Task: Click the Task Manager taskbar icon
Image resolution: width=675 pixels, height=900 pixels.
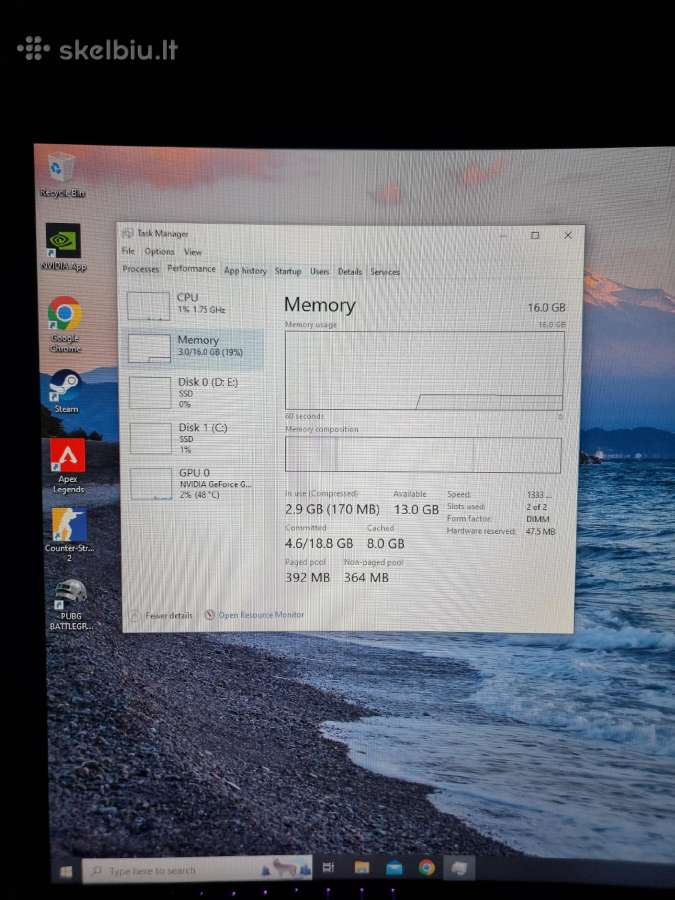Action: point(459,868)
